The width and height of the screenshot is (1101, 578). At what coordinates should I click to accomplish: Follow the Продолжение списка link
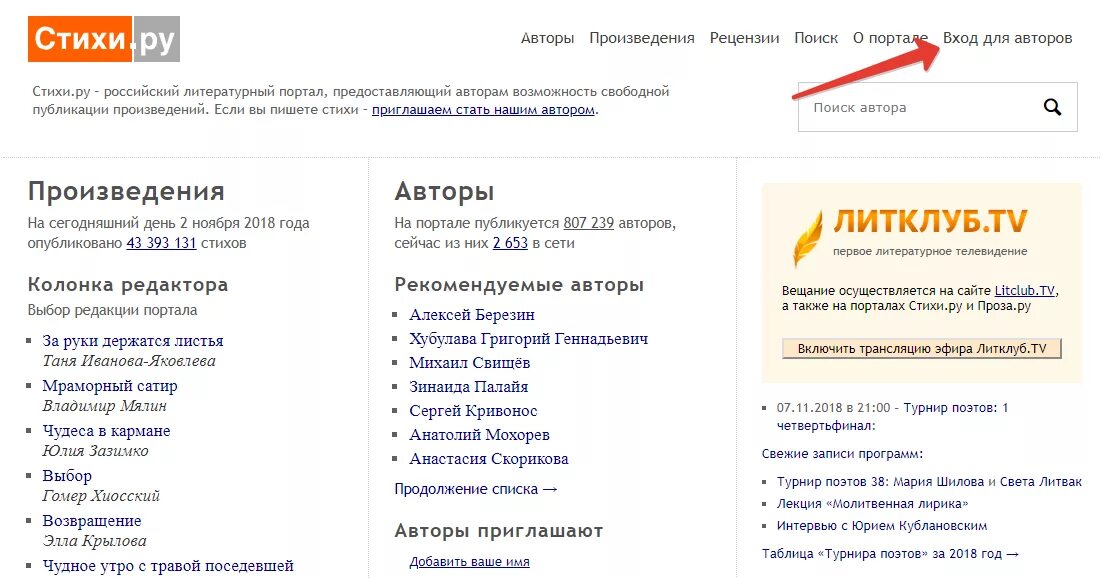(475, 489)
